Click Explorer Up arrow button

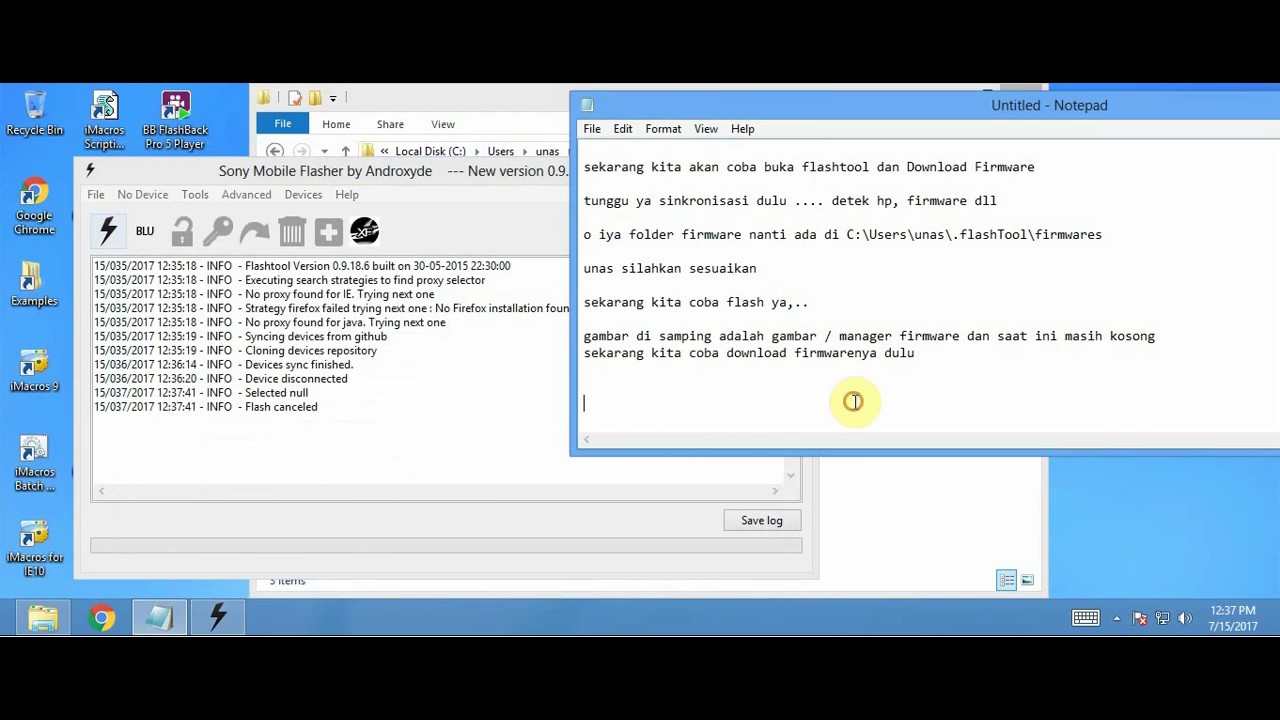345,151
